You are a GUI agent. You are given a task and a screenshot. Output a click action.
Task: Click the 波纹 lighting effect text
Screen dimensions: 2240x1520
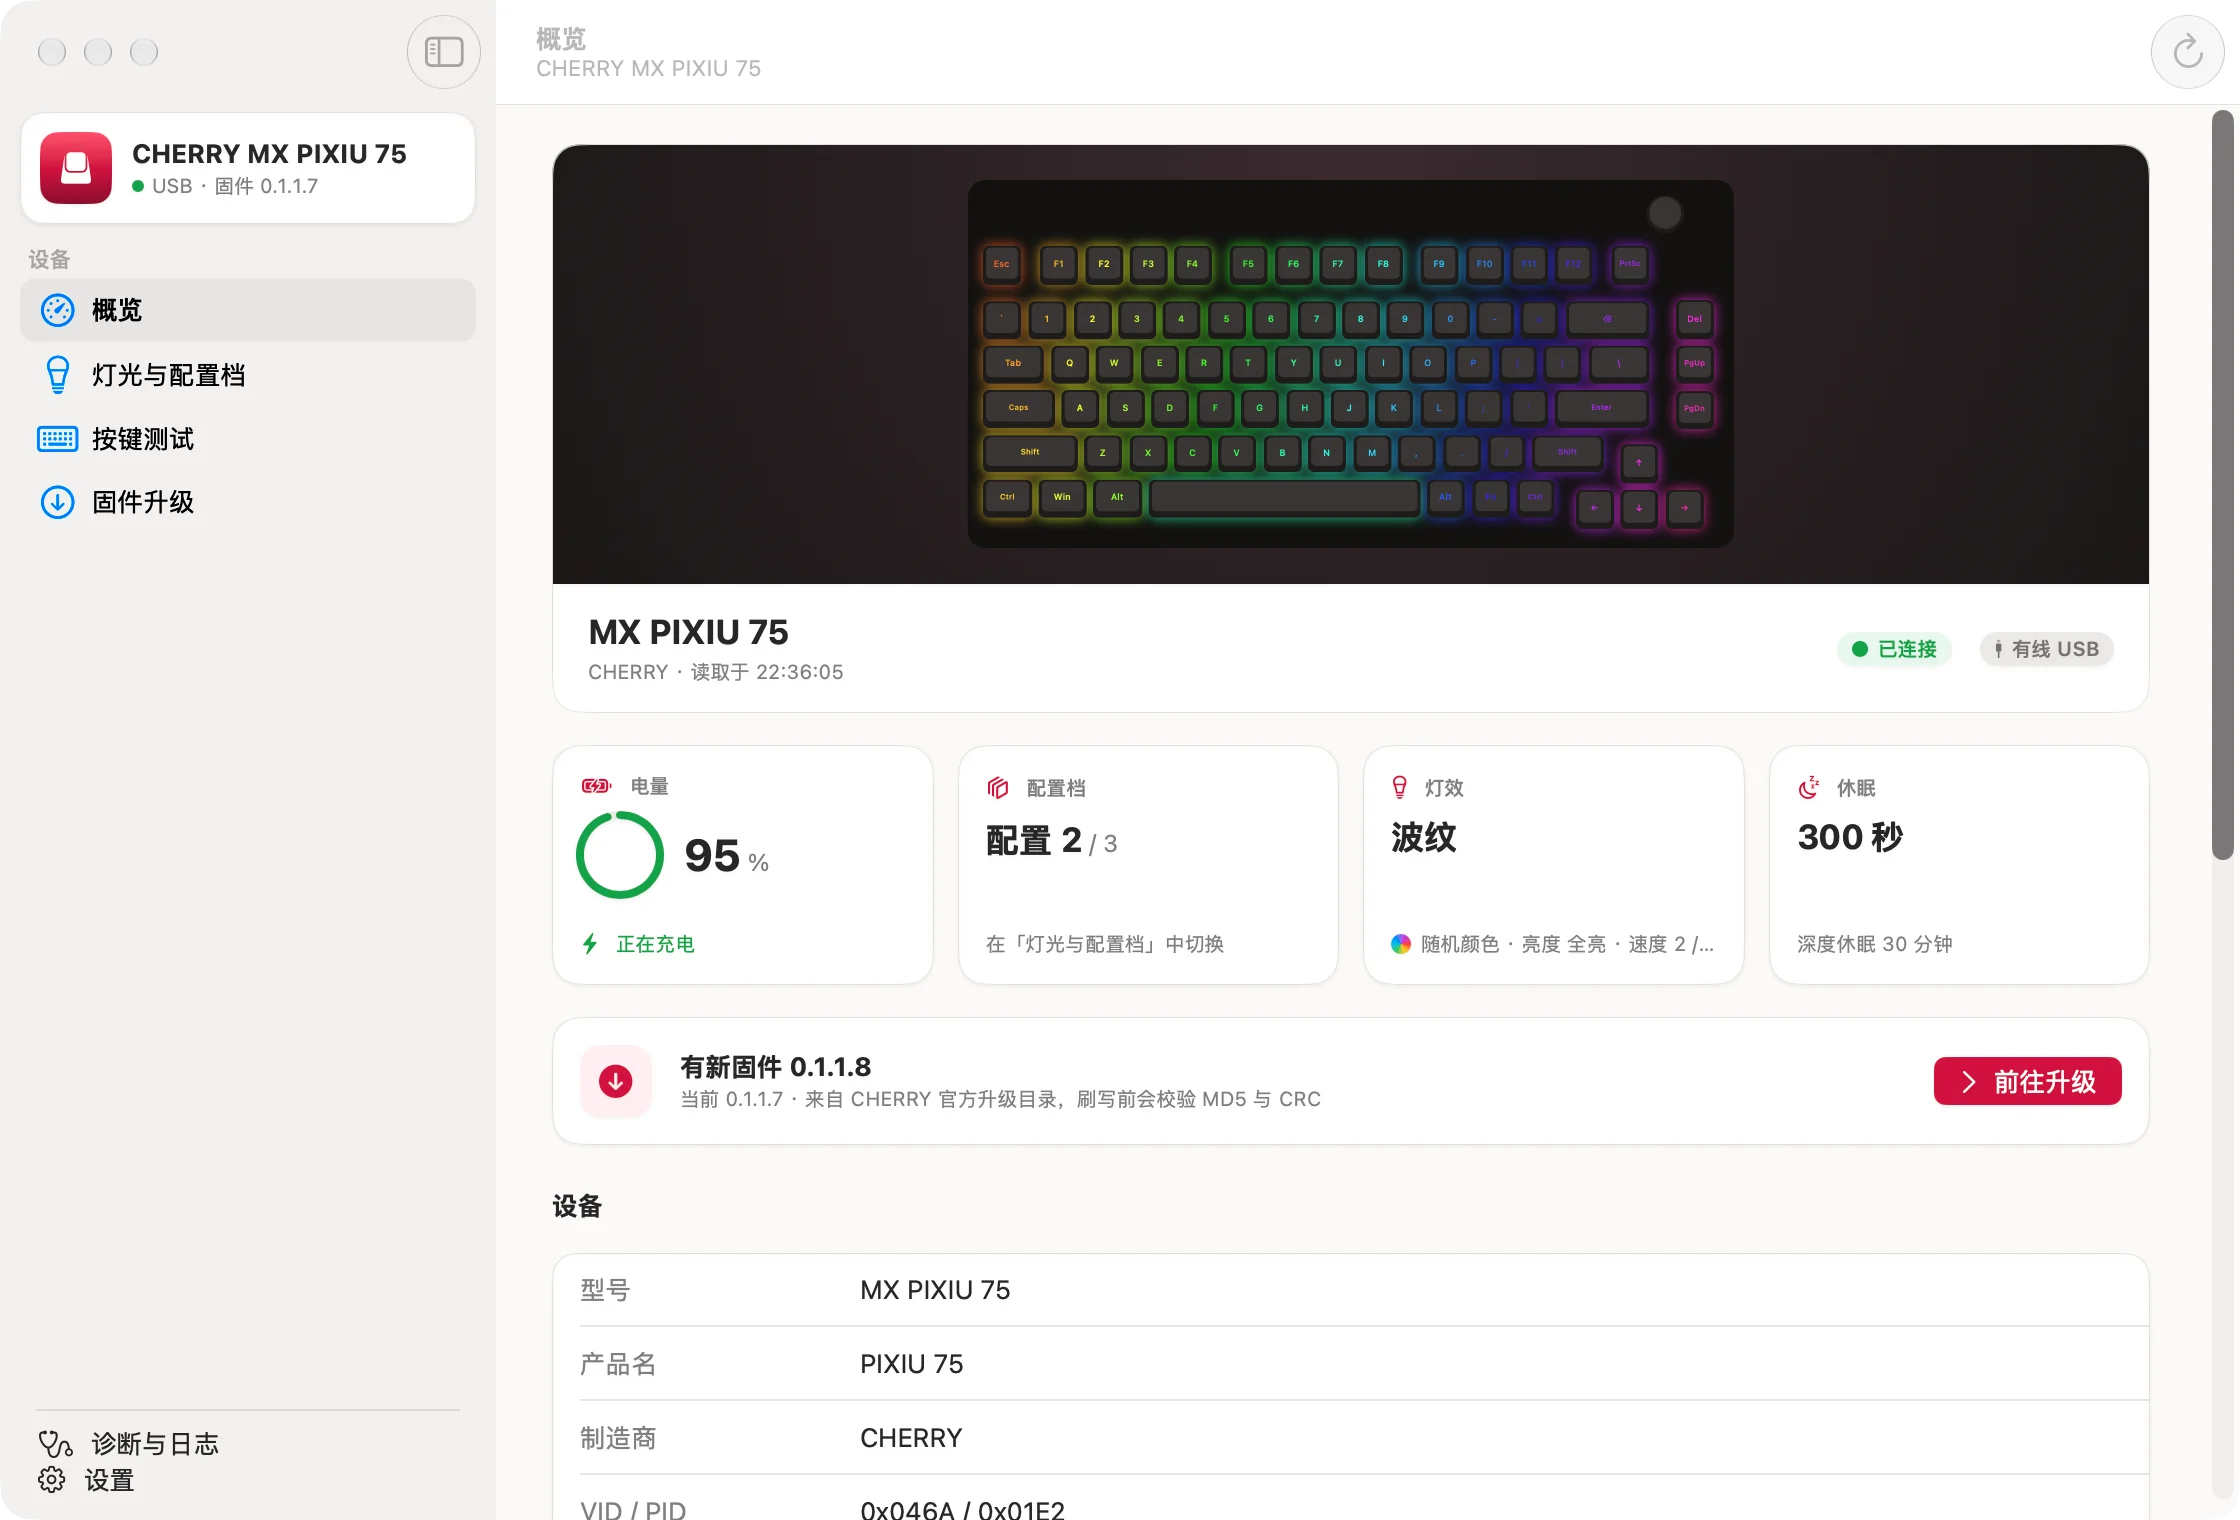click(1424, 837)
